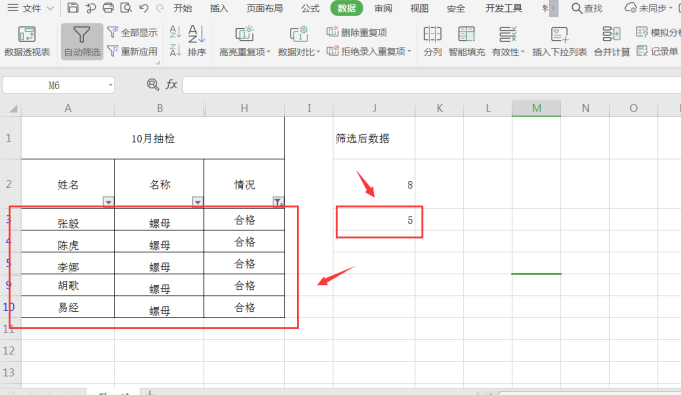Switch to the 插入 tab
681x395 pixels.
pyautogui.click(x=219, y=8)
